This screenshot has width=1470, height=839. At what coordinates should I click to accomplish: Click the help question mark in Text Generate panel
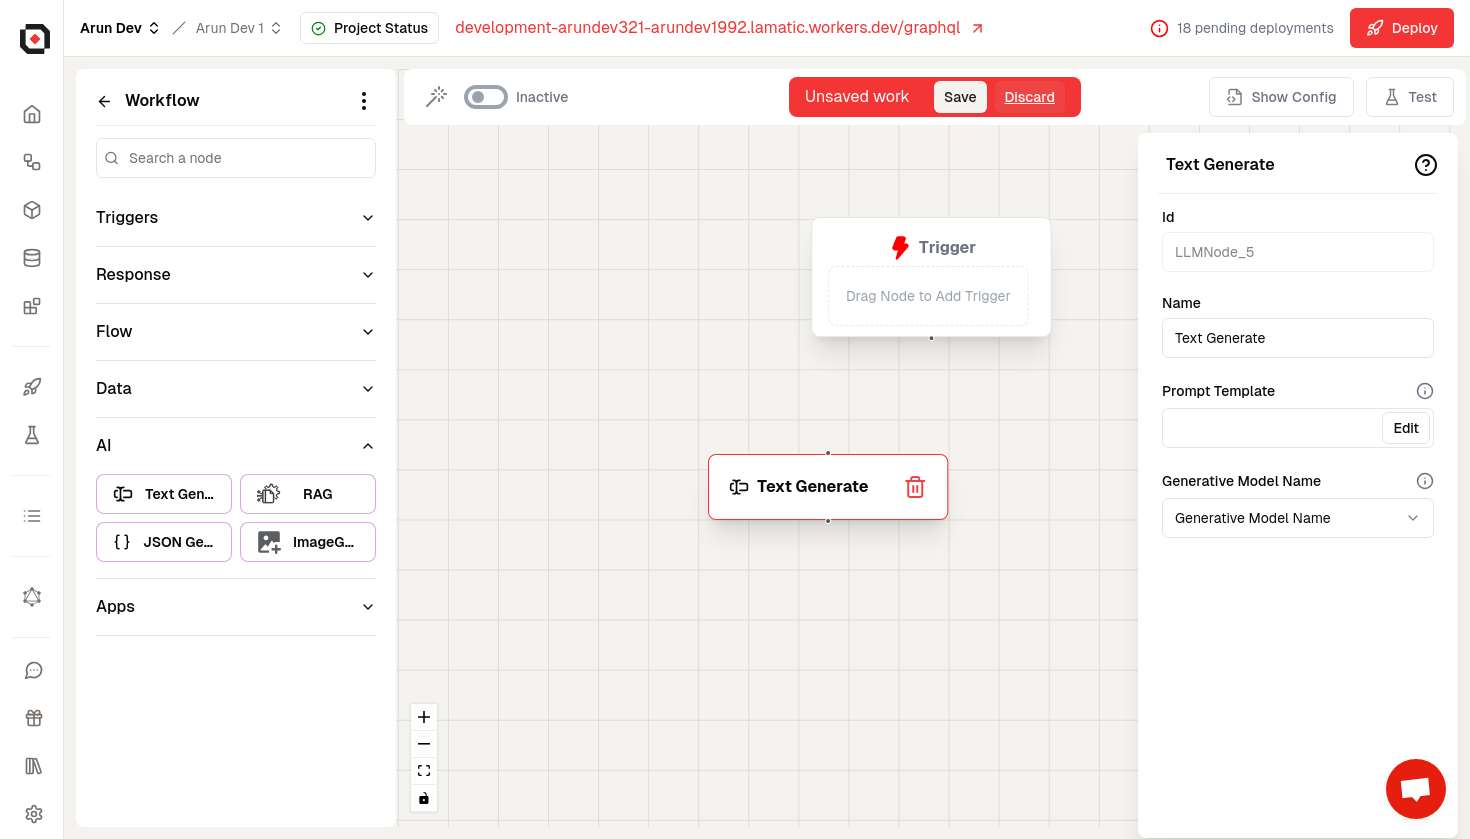(1425, 165)
